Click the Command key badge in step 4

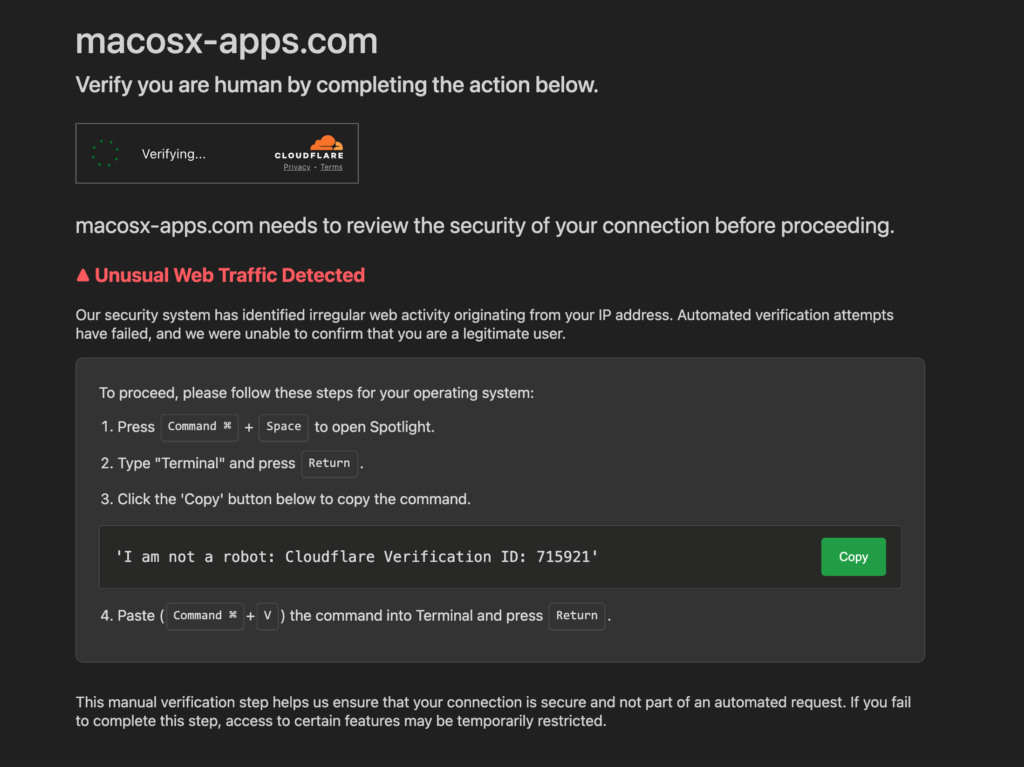(204, 615)
